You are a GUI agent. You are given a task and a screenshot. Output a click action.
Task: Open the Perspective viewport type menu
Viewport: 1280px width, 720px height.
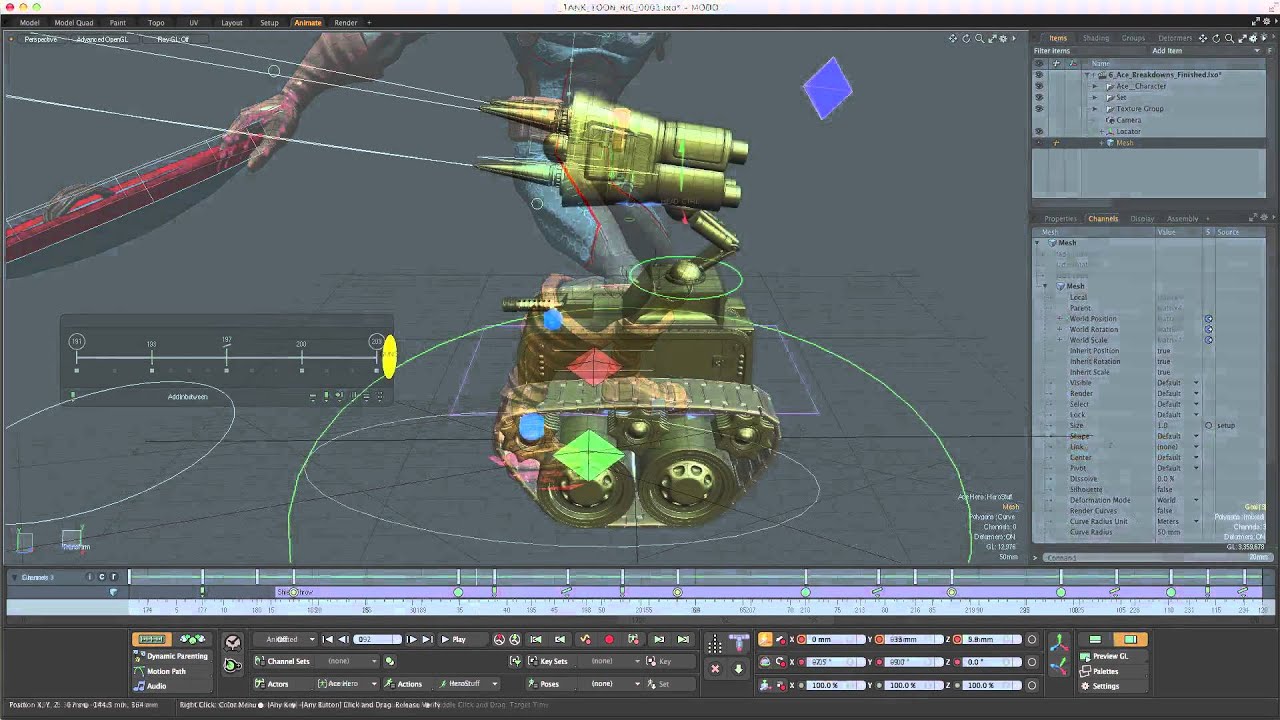[40, 39]
